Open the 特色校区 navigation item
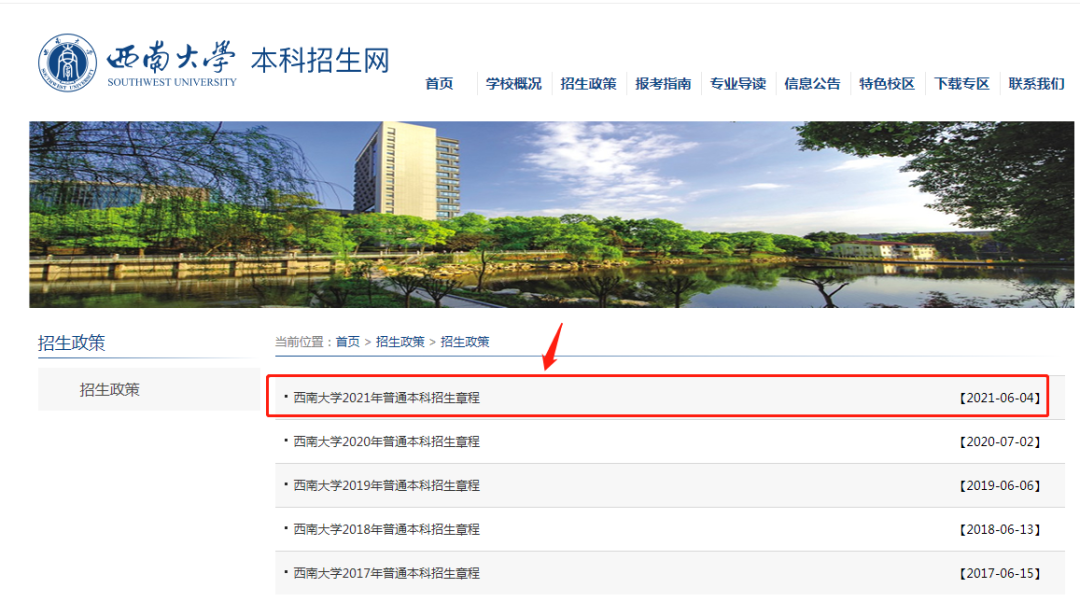The height and width of the screenshot is (602, 1080). click(886, 84)
